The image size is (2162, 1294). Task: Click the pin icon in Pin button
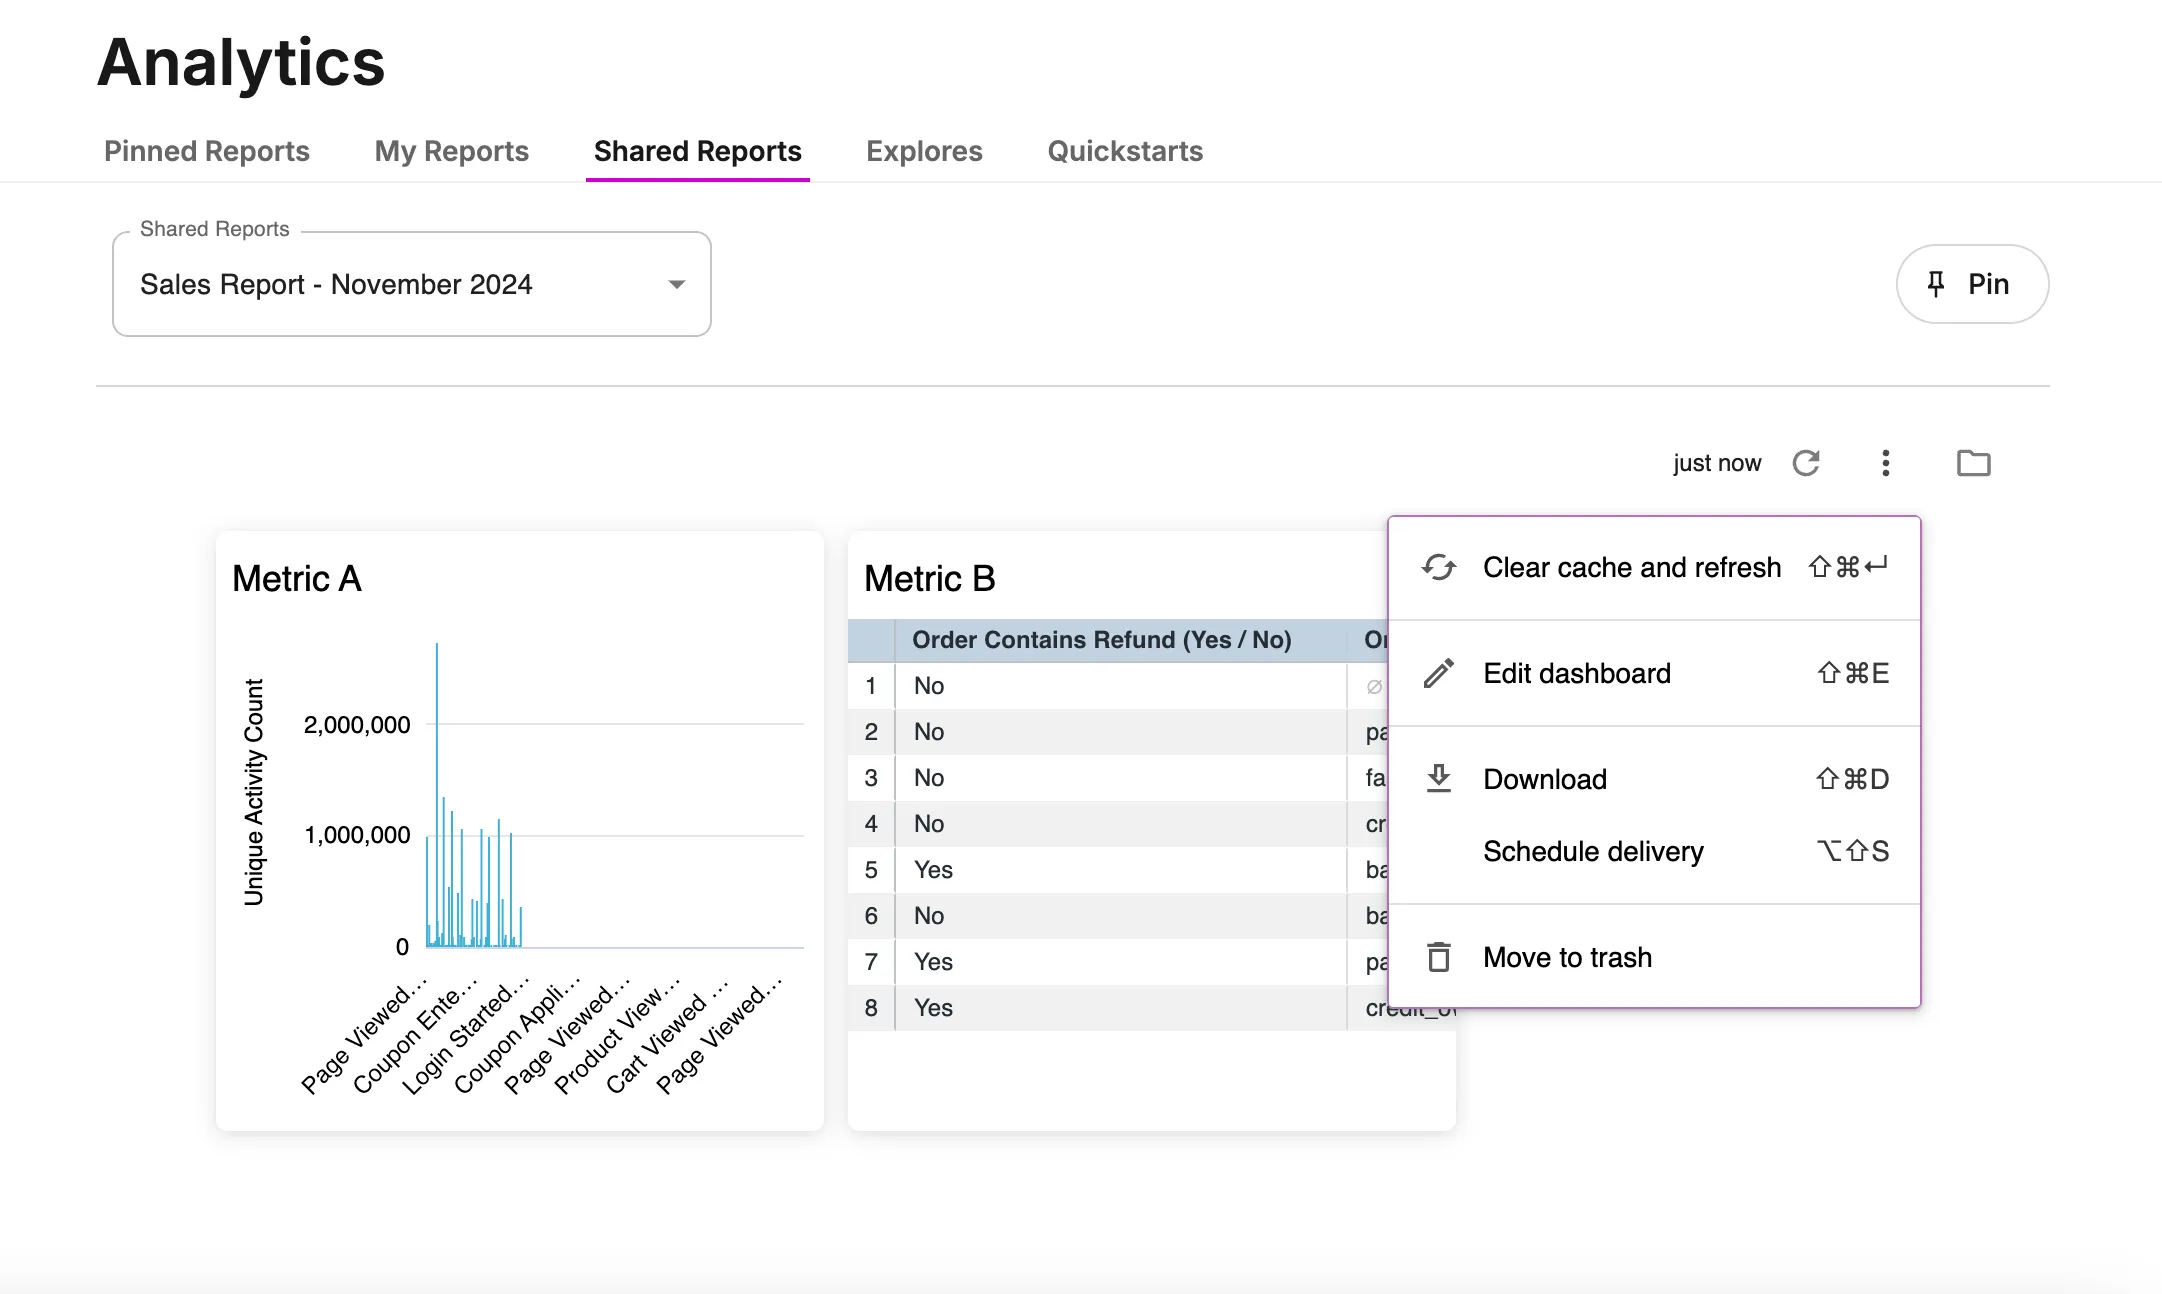[x=1936, y=284]
